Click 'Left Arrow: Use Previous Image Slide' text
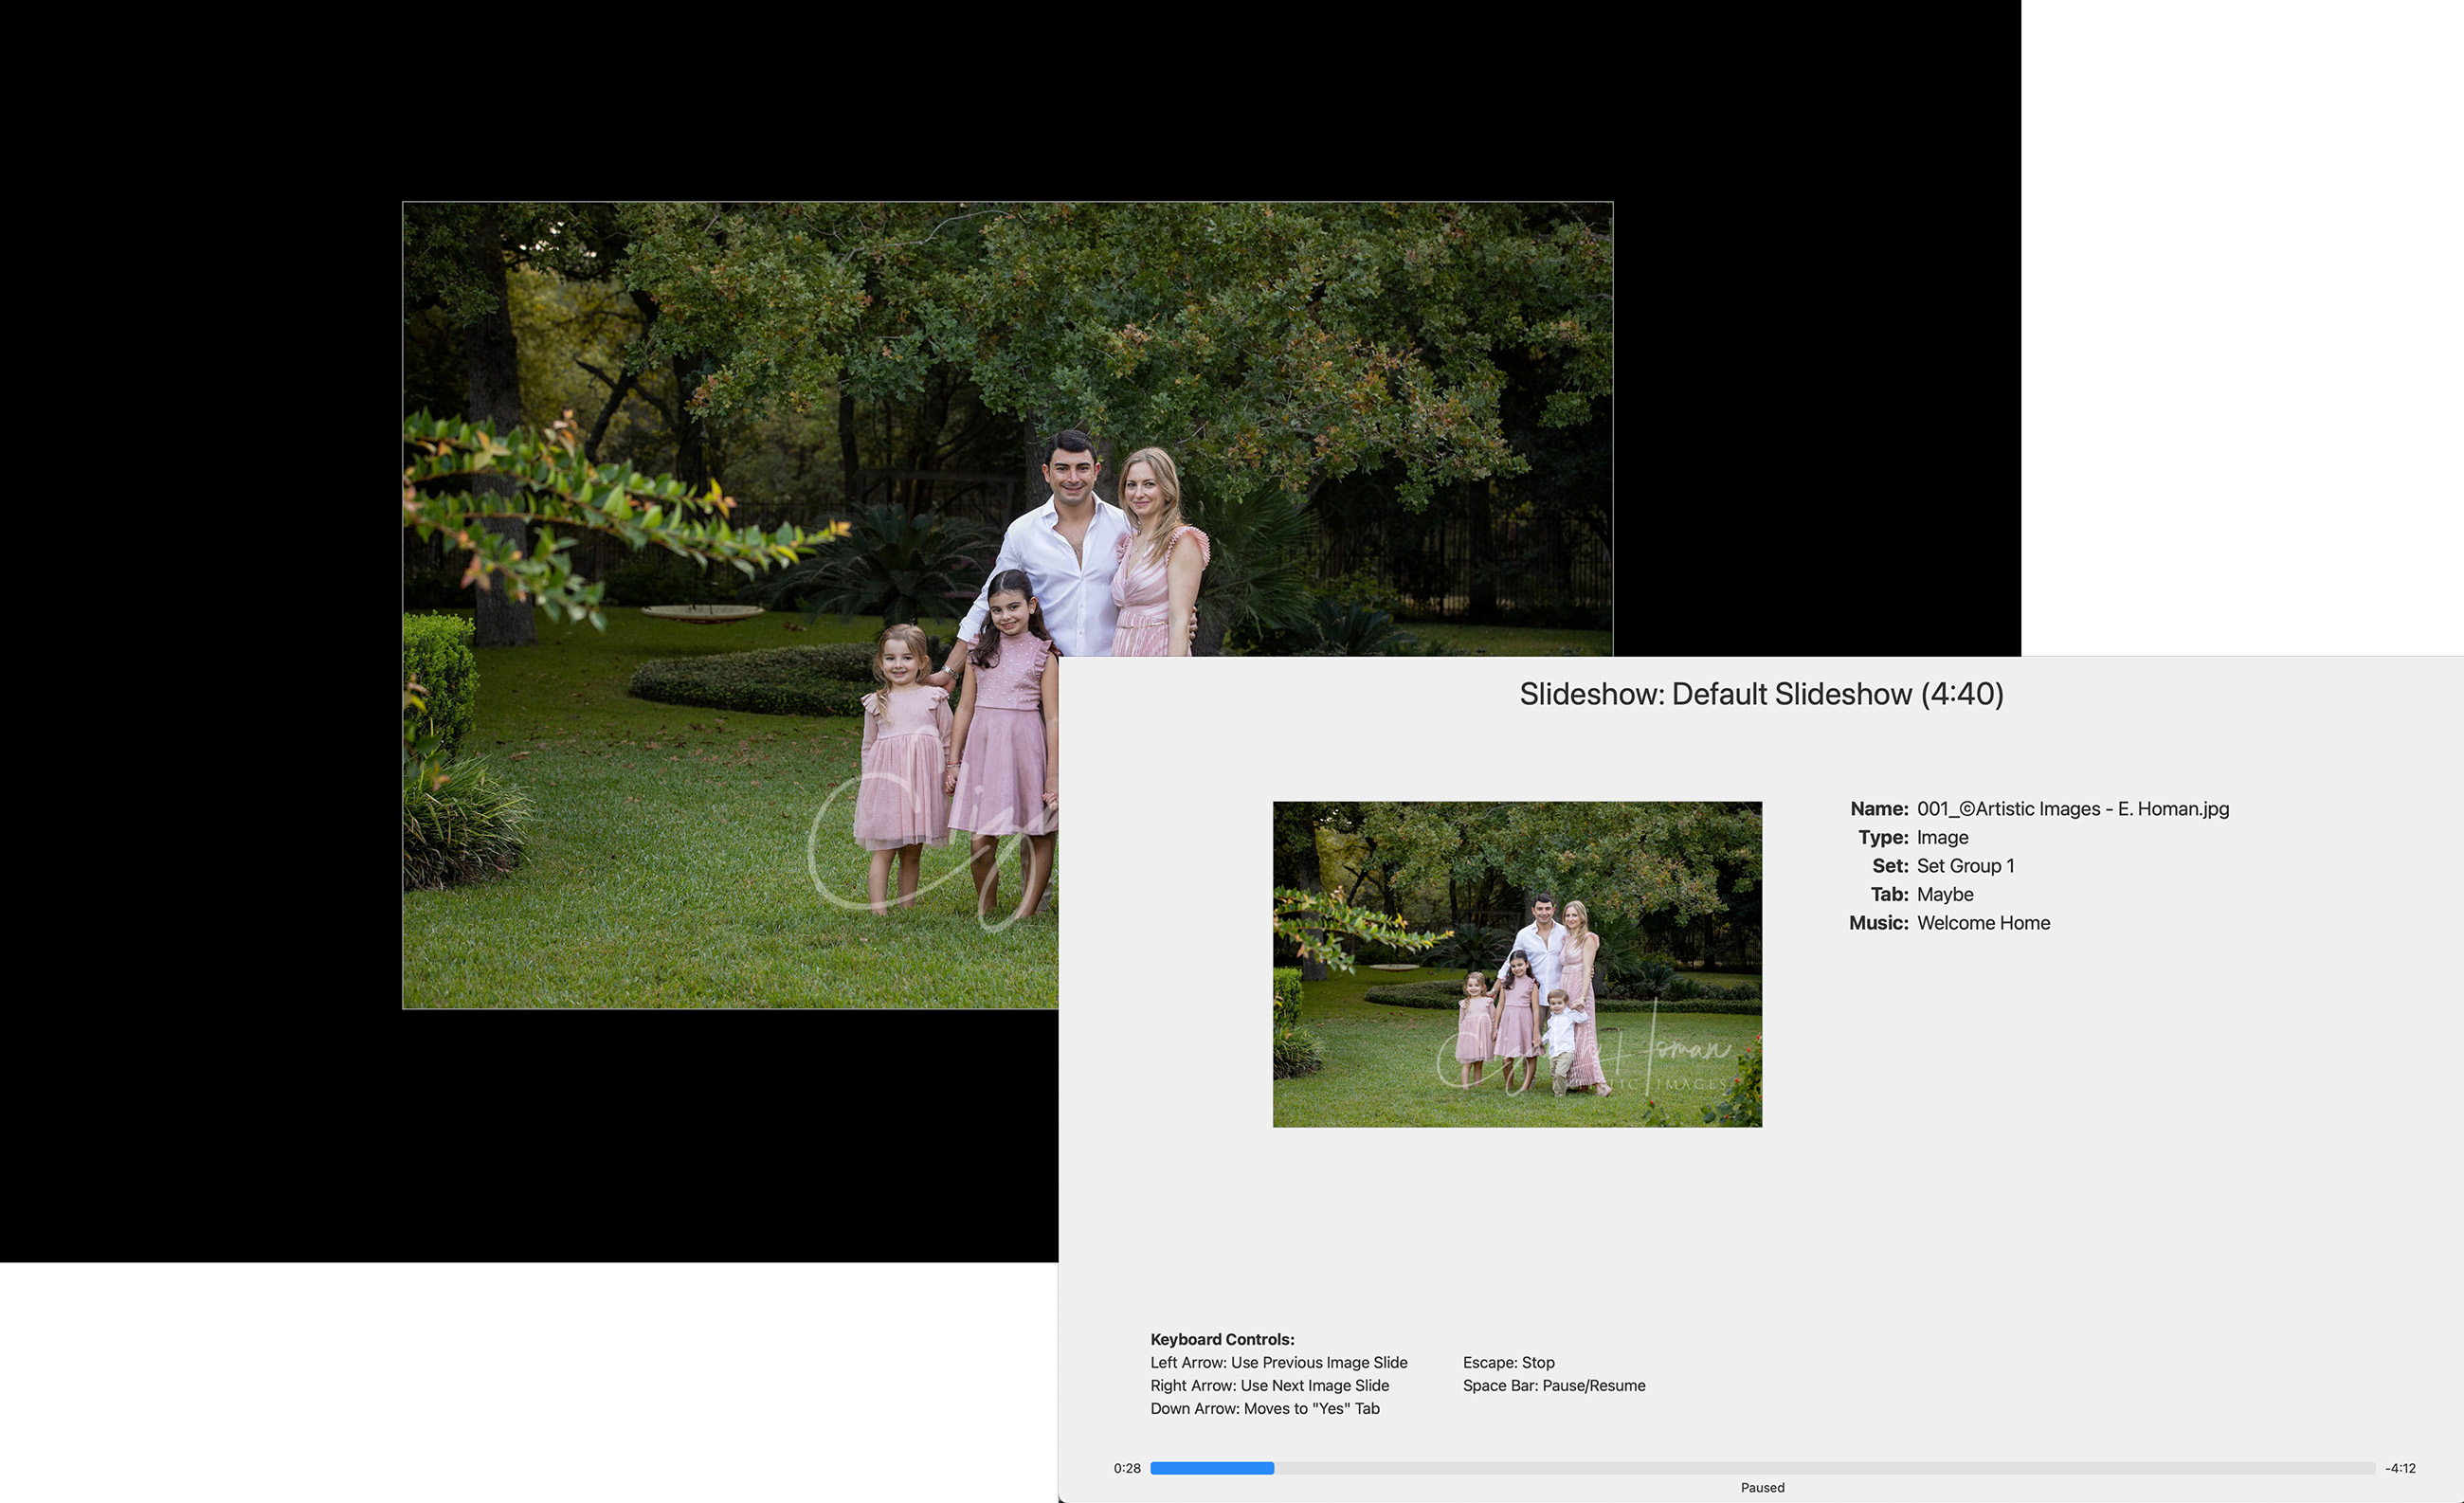The width and height of the screenshot is (2464, 1503). tap(1278, 1362)
